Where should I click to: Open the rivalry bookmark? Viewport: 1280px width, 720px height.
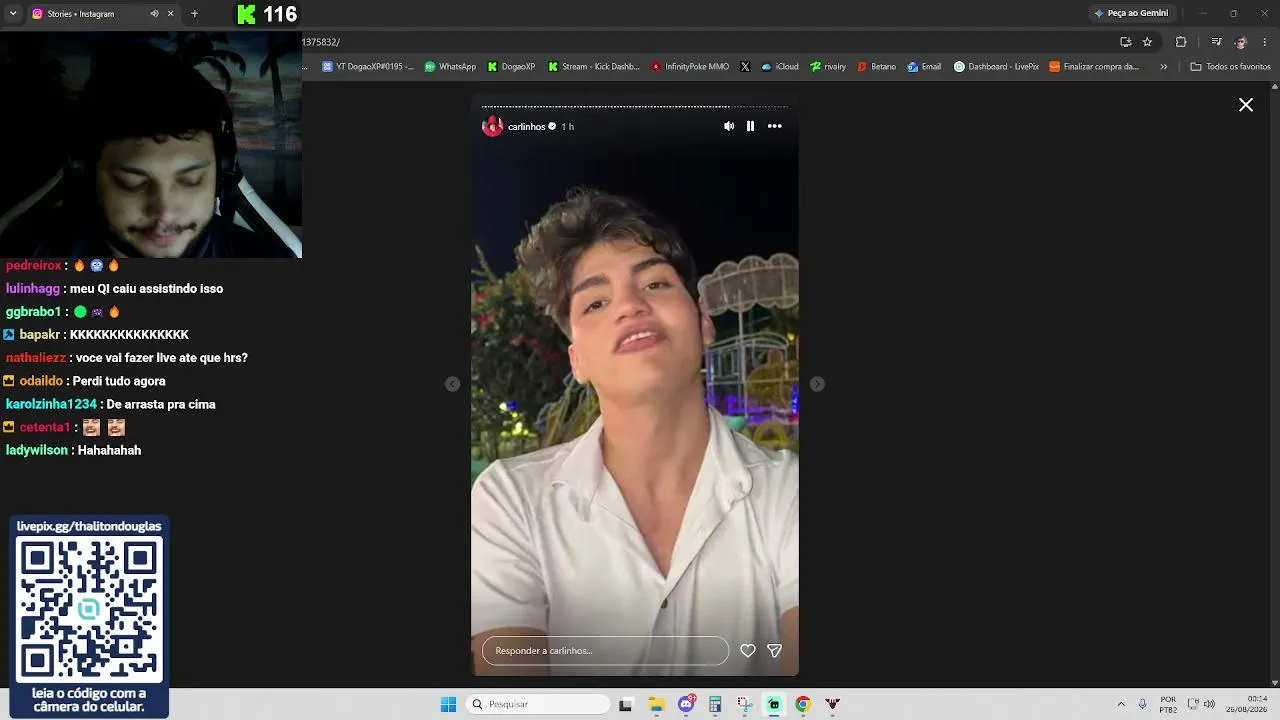point(828,67)
